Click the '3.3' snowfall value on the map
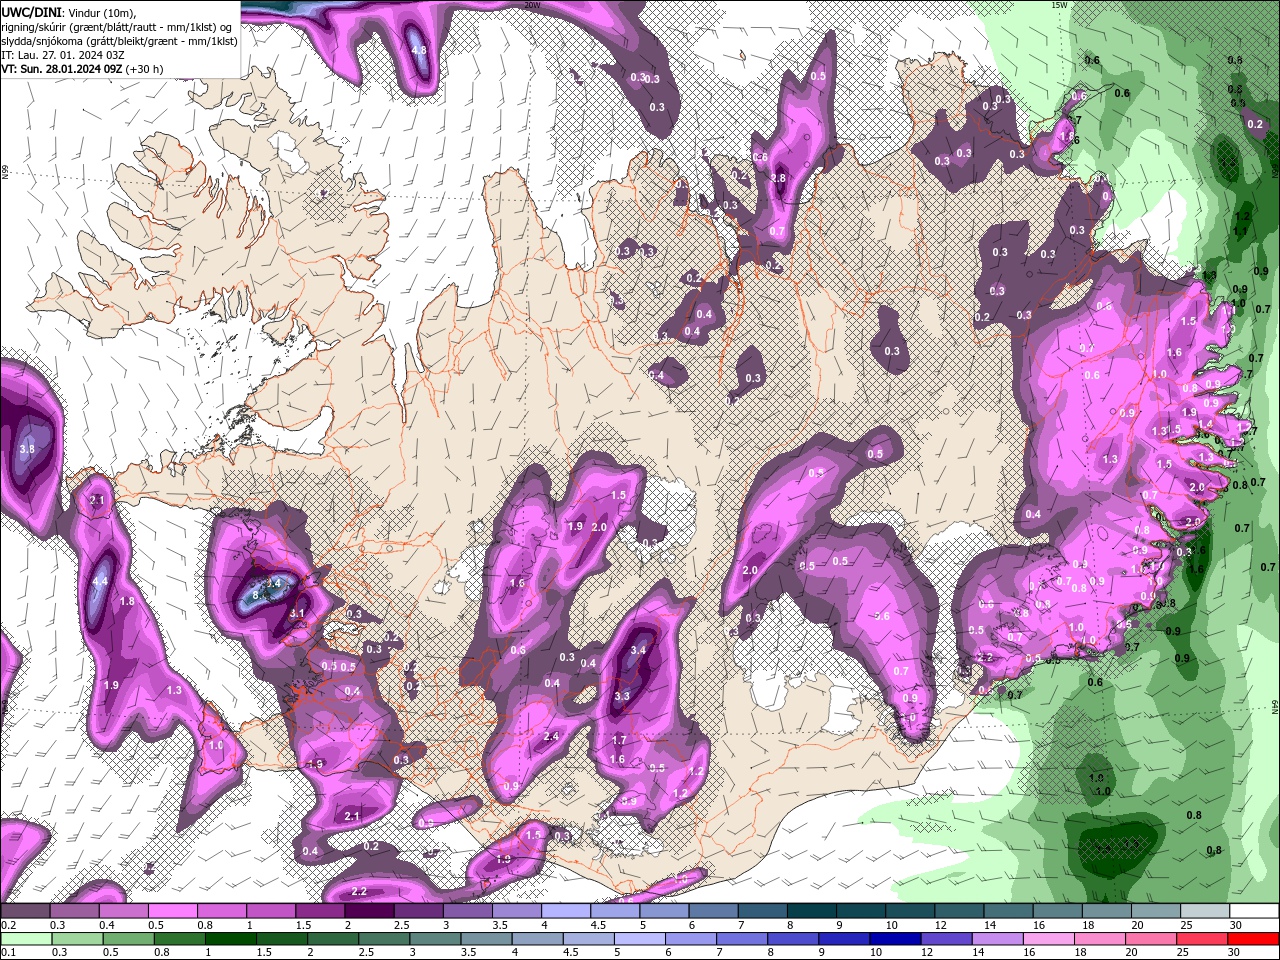 [x=621, y=696]
